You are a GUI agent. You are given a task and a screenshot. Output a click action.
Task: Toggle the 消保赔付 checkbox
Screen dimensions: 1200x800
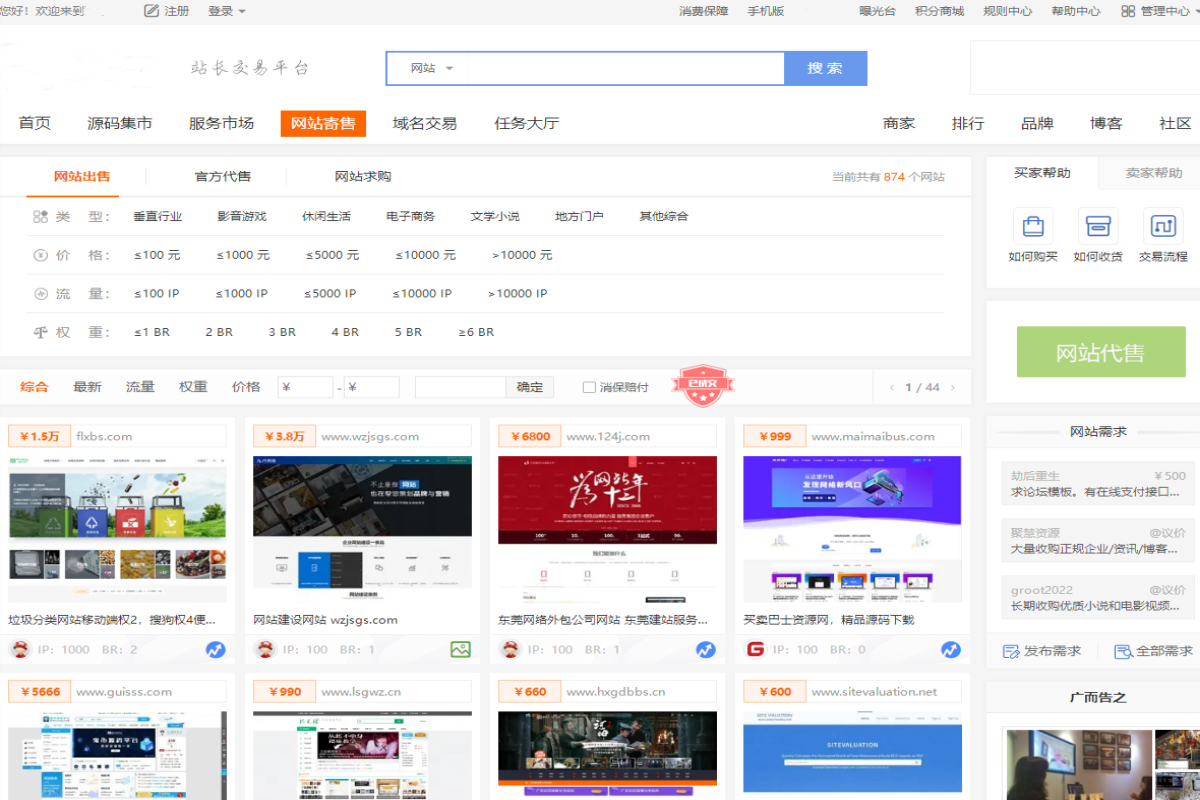click(589, 387)
